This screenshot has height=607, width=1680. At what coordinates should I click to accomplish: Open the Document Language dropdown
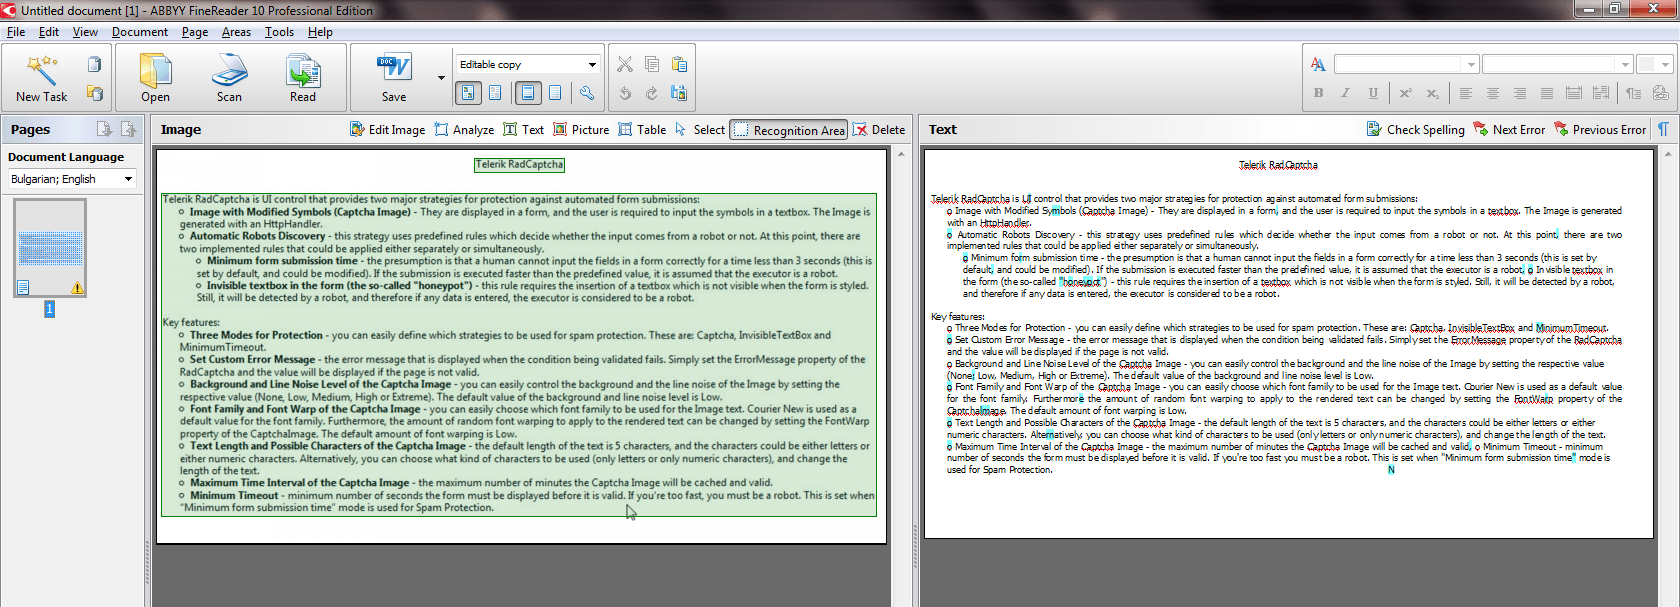pos(72,179)
